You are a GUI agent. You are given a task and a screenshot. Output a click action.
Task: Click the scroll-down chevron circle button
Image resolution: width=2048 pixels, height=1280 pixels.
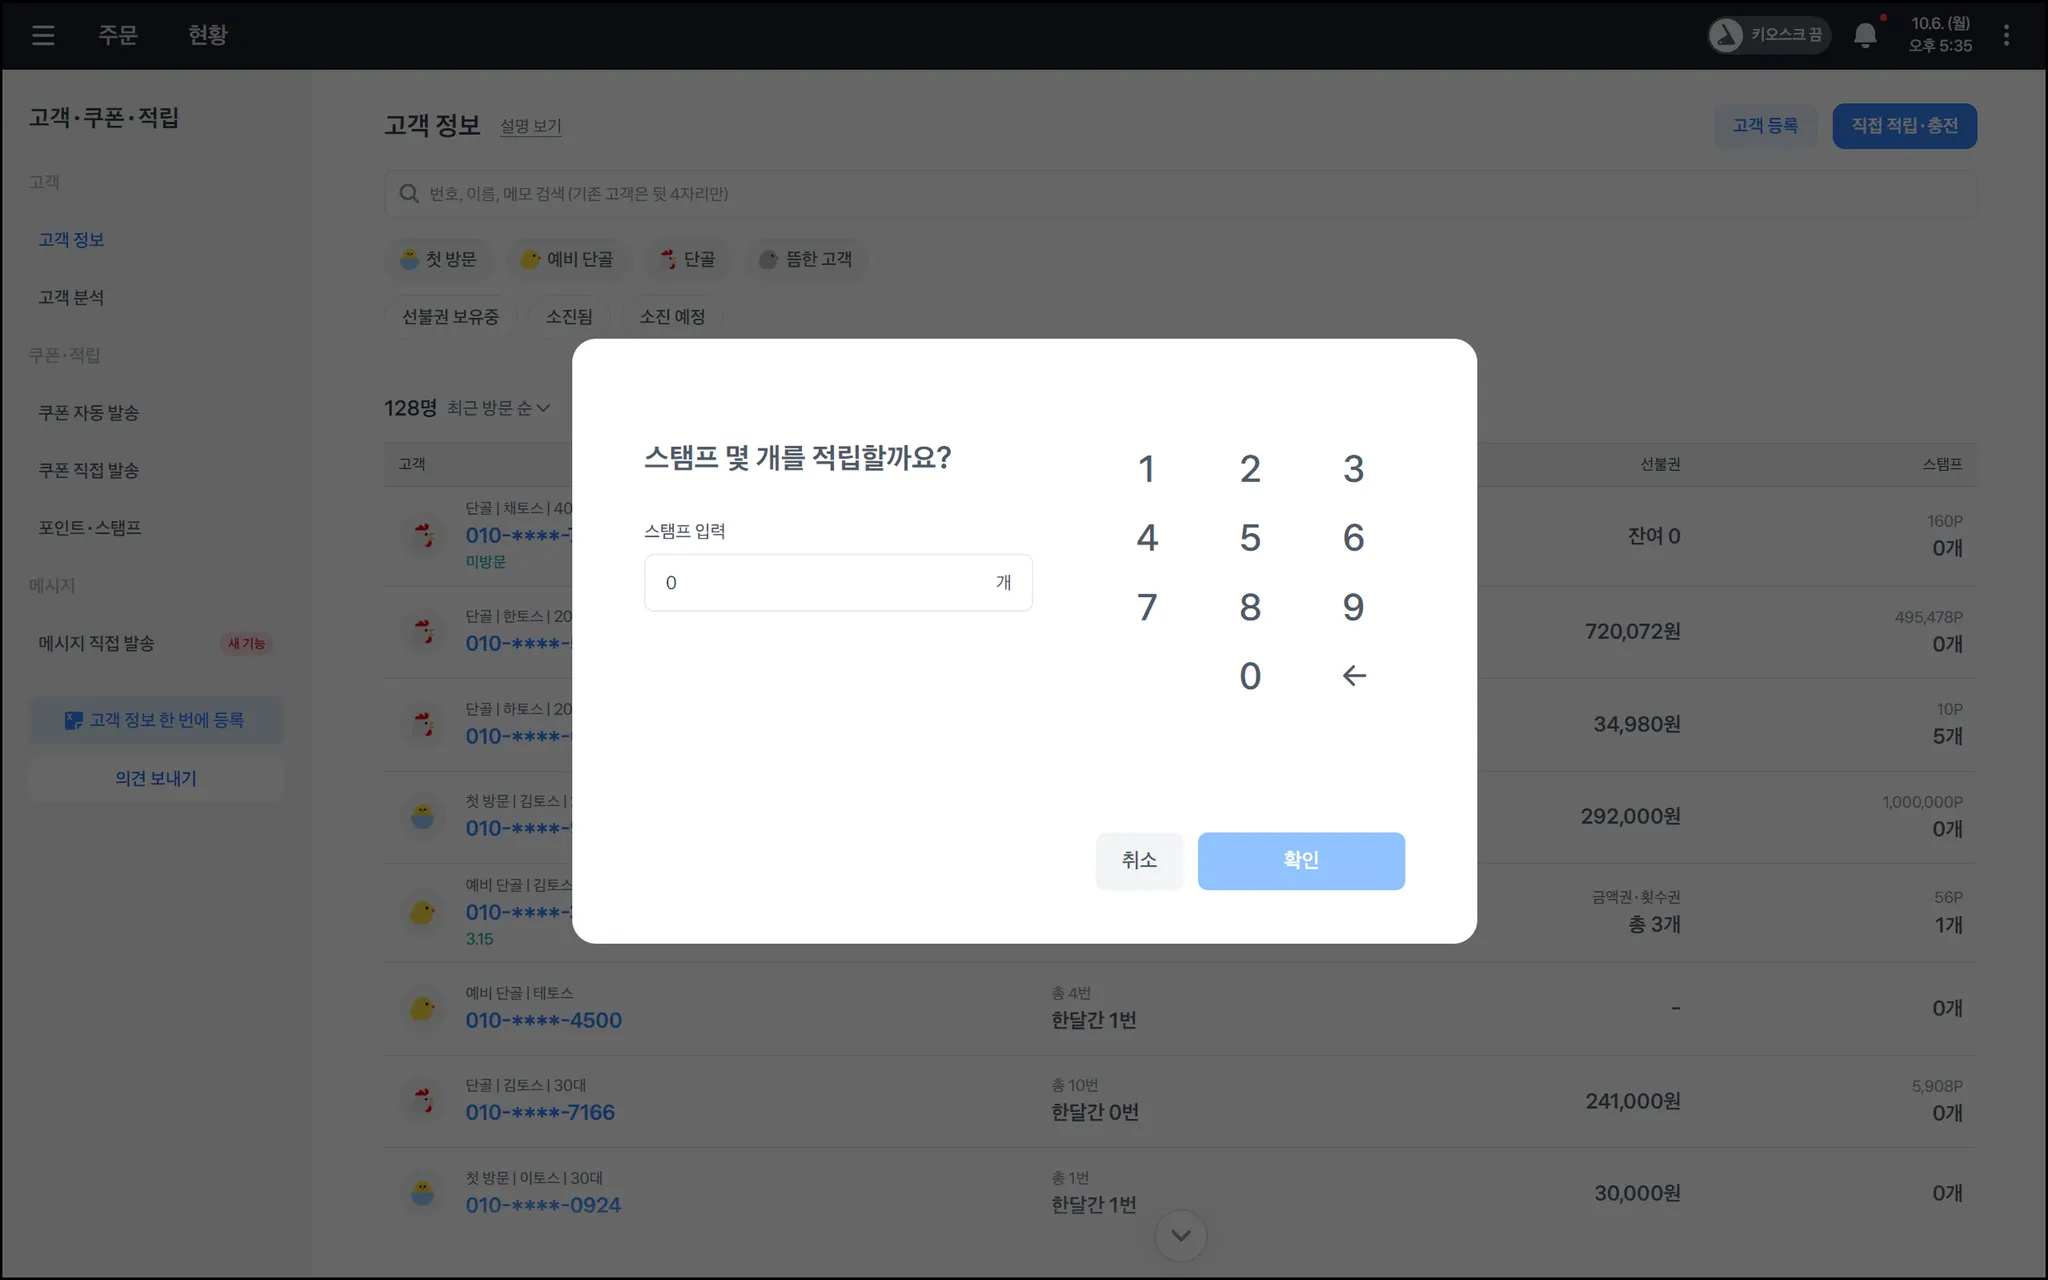click(x=1181, y=1235)
